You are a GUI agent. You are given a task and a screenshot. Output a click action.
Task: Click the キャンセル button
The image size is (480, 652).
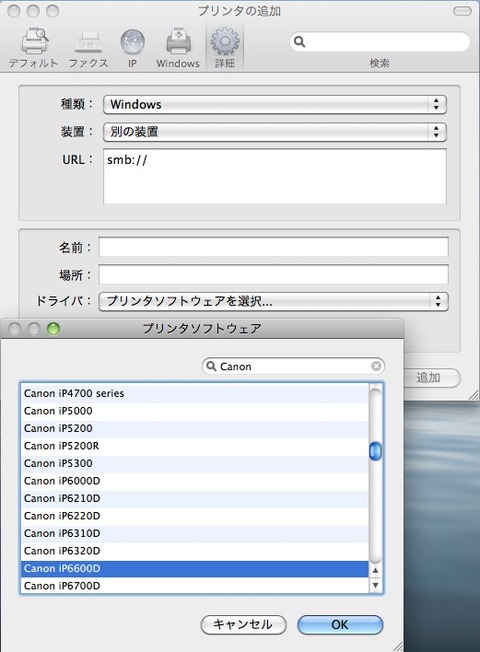[x=243, y=625]
